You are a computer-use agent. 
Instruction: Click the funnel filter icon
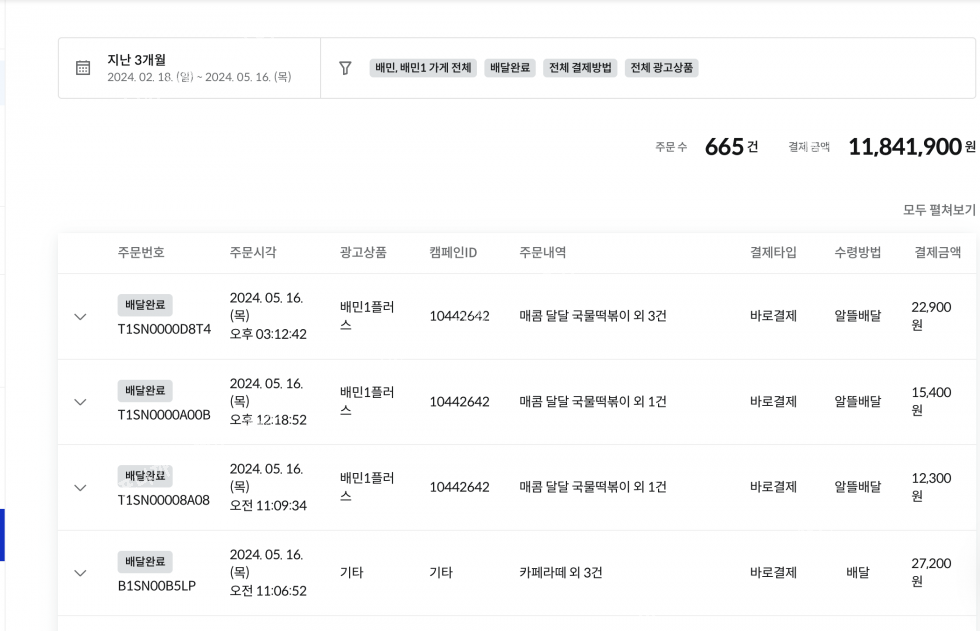(345, 68)
